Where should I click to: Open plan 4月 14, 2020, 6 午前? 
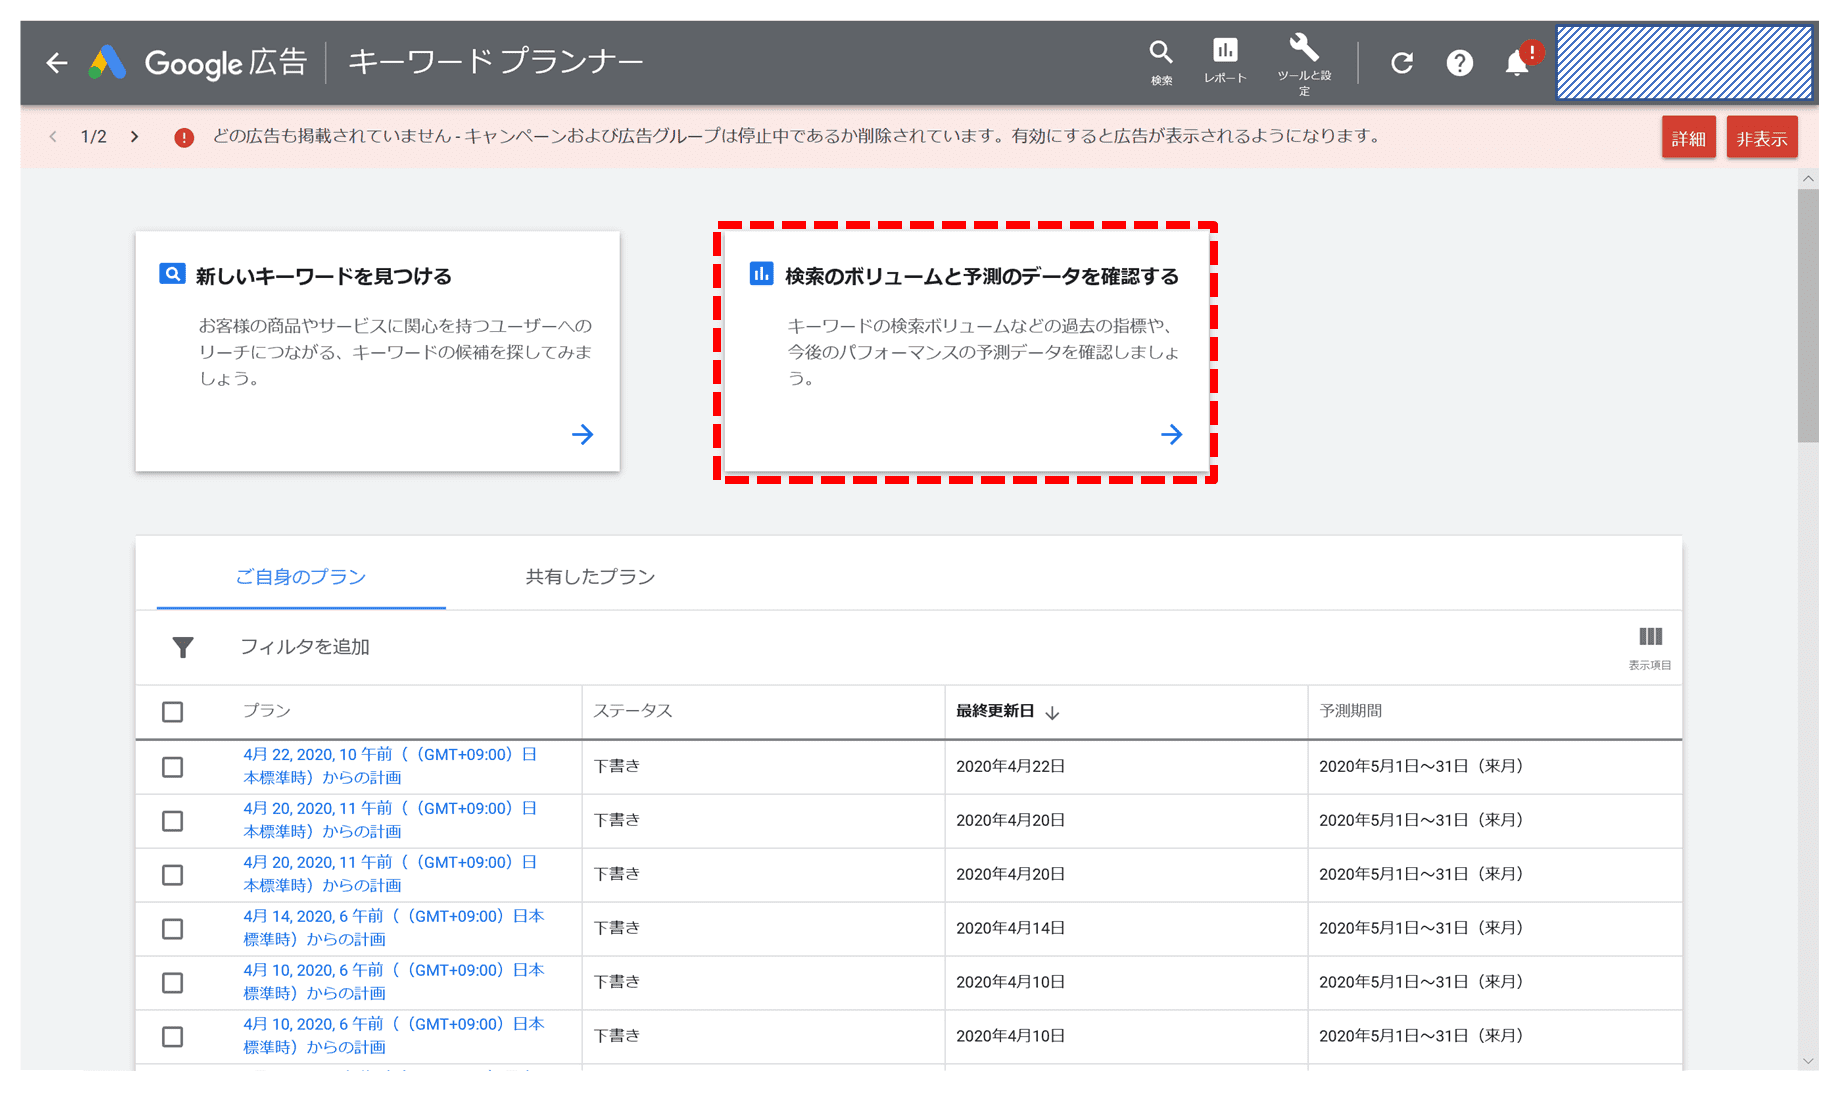point(394,928)
